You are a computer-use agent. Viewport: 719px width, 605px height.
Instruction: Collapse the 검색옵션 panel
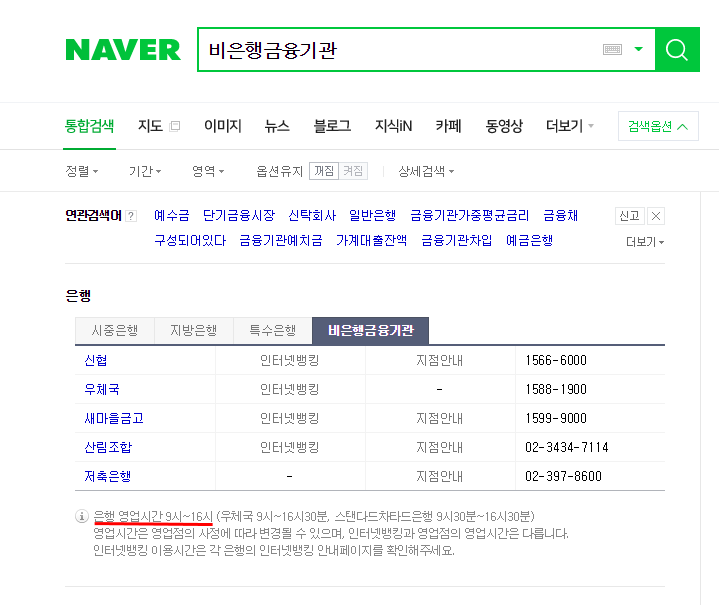[x=658, y=126]
